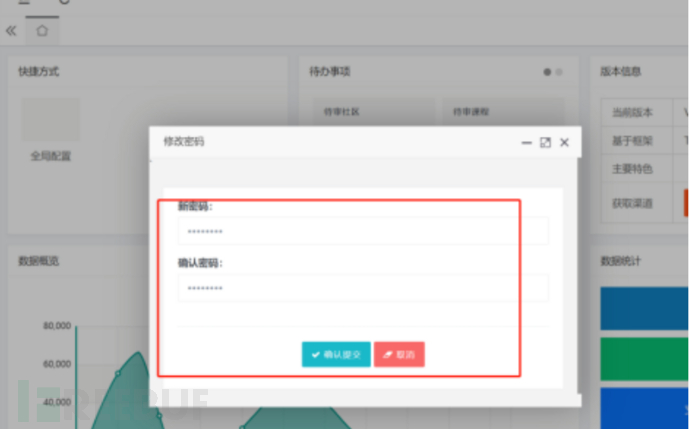Image resolution: width=690 pixels, height=429 pixels.
Task: Select the 待审社区 pending item
Action: tap(342, 112)
